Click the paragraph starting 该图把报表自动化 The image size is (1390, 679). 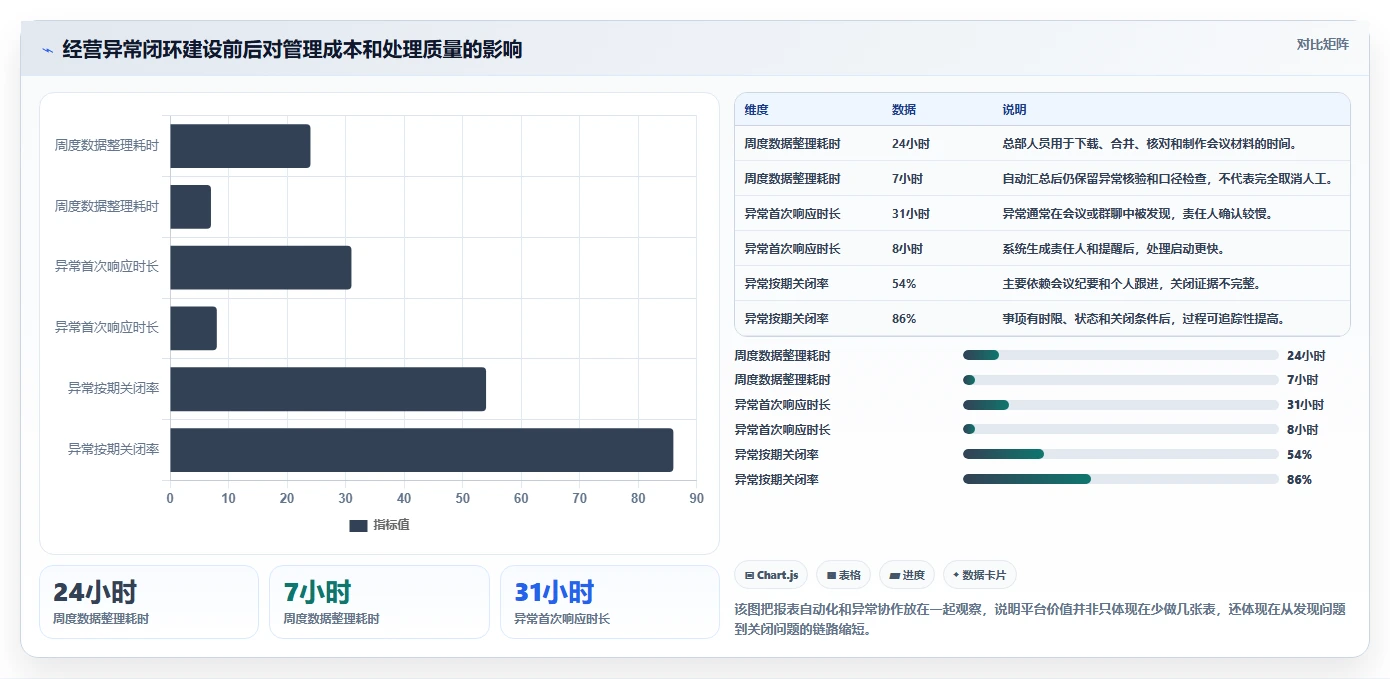(1039, 619)
